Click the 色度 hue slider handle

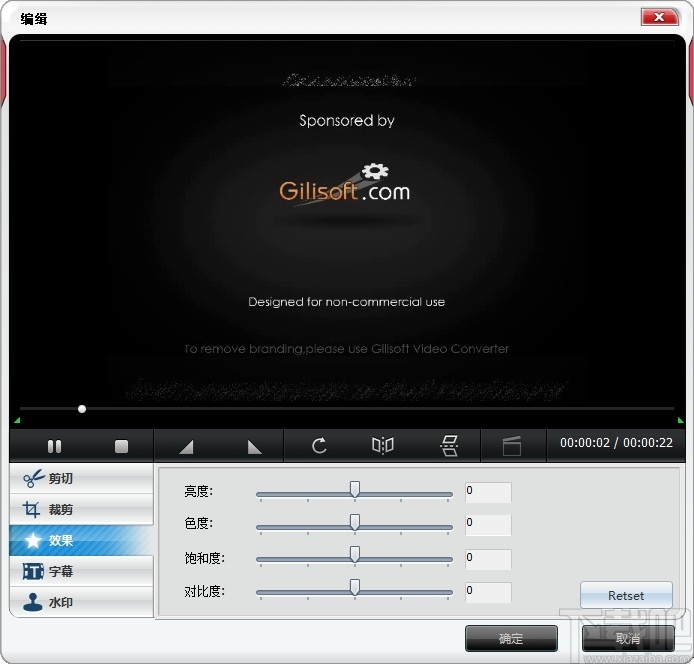click(355, 522)
